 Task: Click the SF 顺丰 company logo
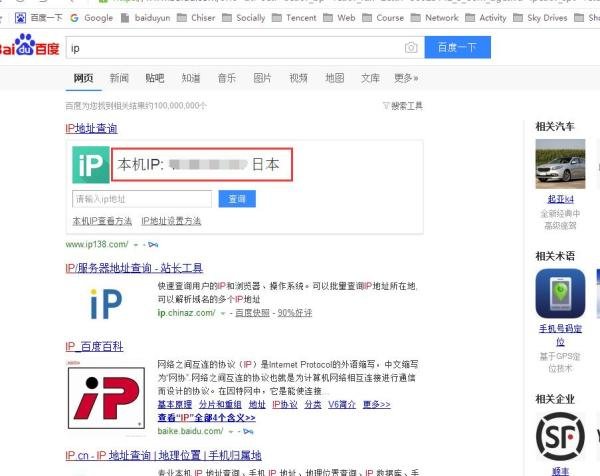tap(560, 437)
